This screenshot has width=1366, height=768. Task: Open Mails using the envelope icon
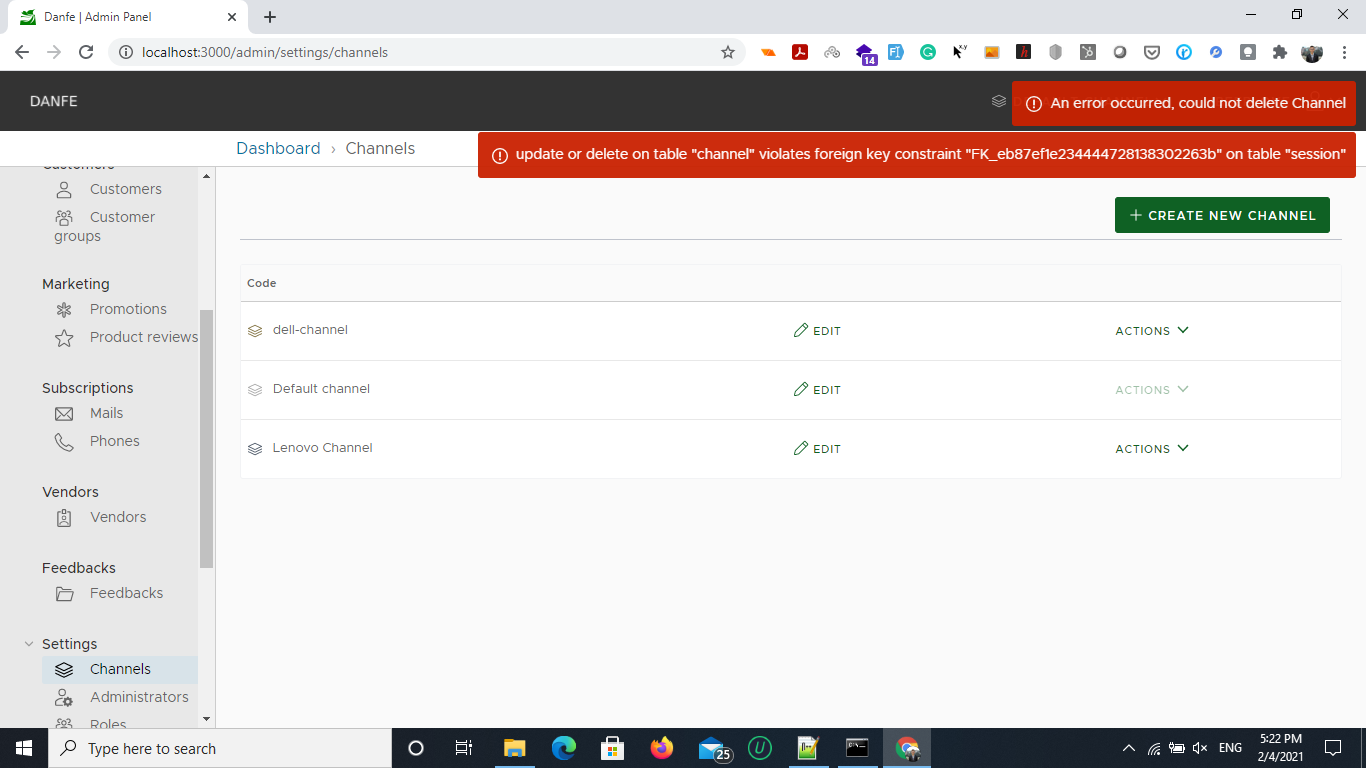[x=64, y=413]
